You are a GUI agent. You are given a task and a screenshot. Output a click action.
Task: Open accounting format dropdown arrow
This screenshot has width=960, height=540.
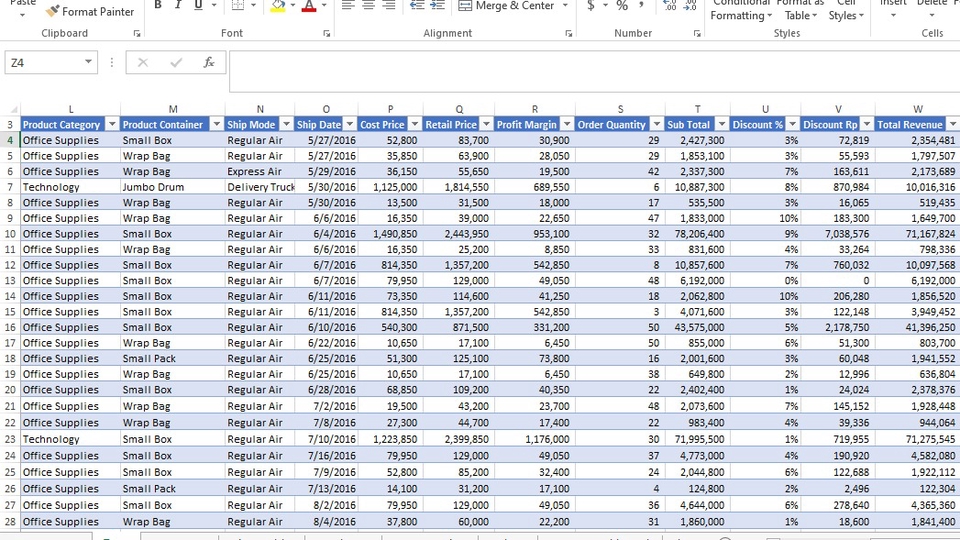click(605, 6)
